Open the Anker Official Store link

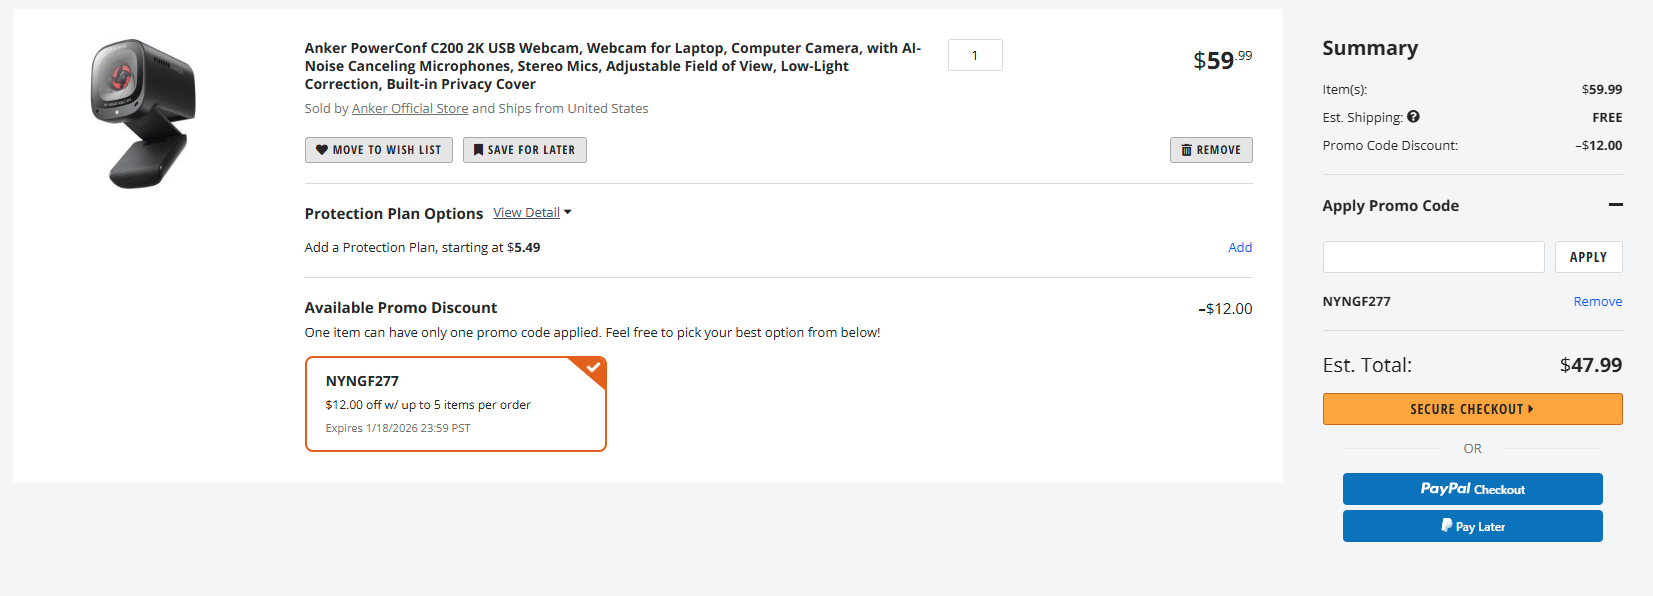click(410, 108)
